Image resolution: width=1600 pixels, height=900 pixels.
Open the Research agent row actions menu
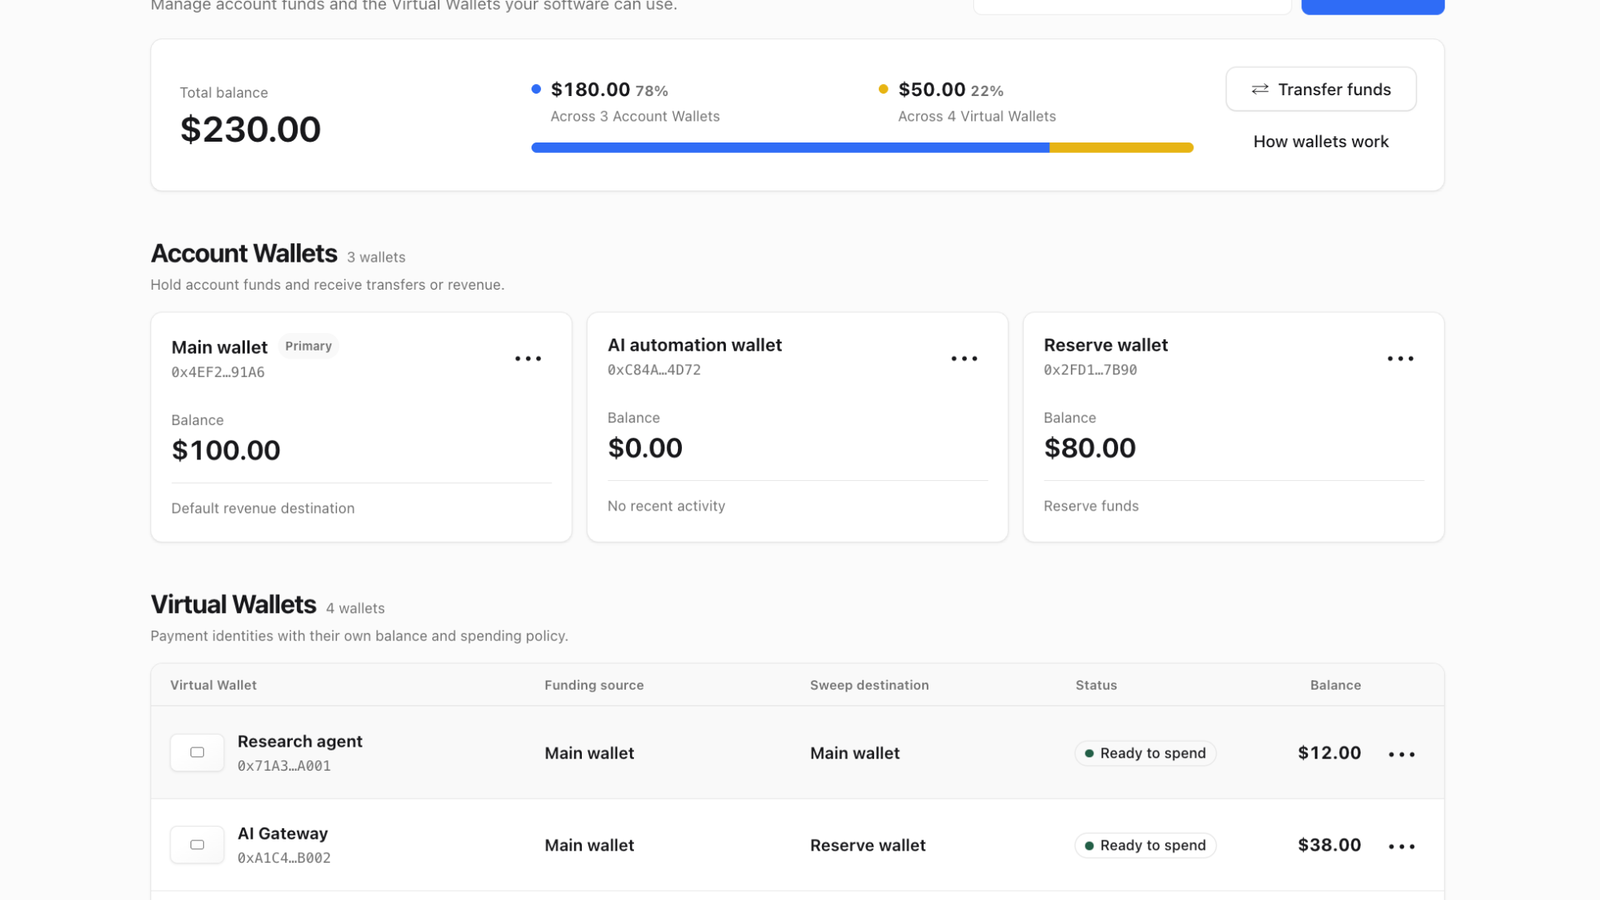click(x=1402, y=754)
